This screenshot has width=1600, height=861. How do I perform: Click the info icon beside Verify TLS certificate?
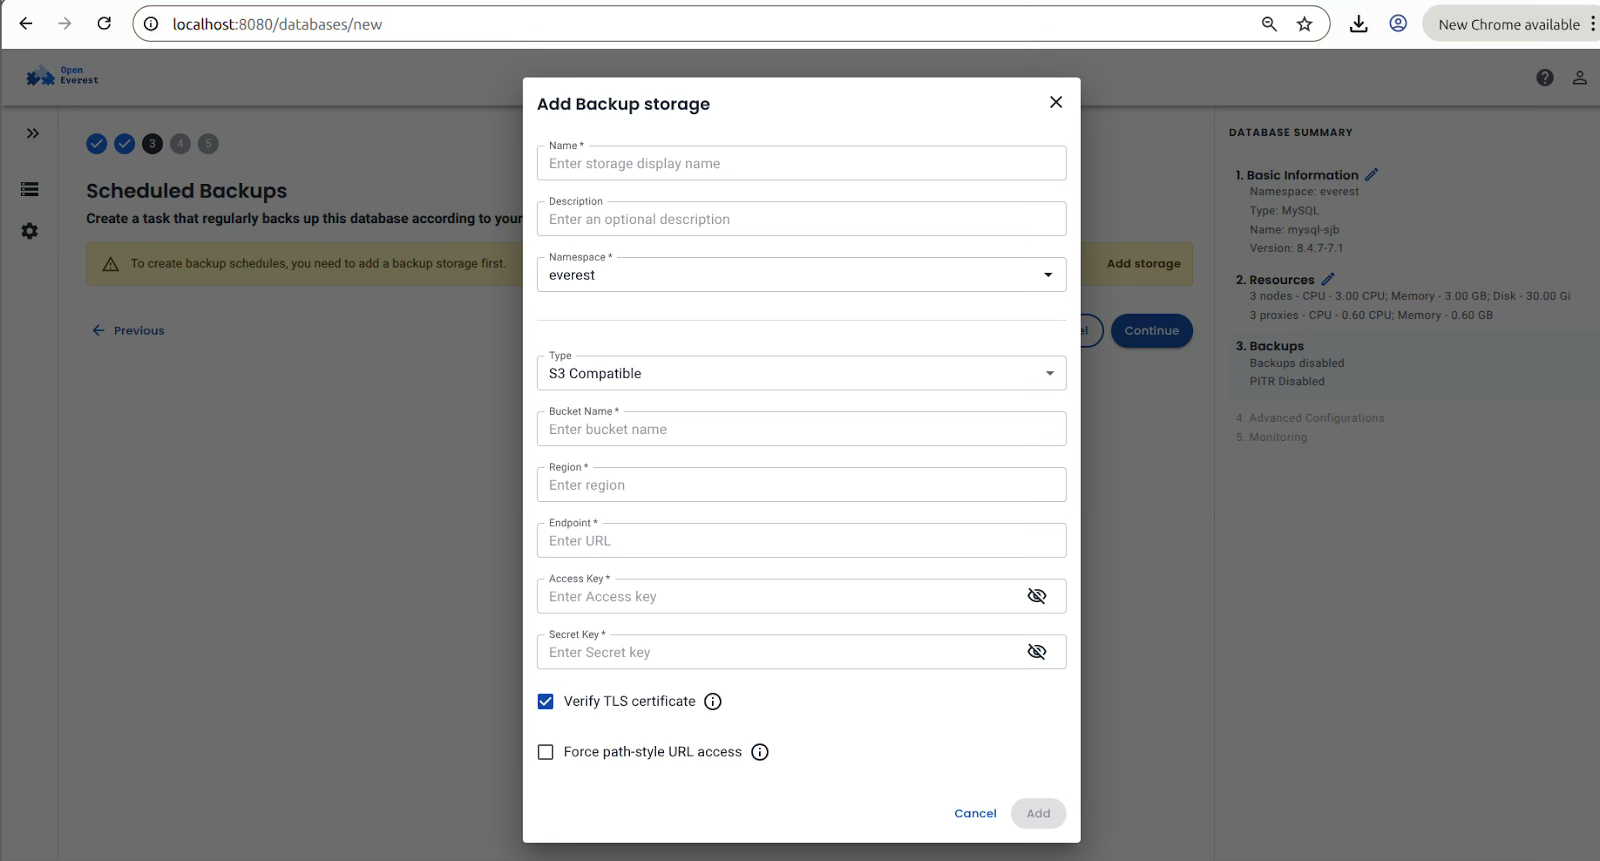coord(713,702)
